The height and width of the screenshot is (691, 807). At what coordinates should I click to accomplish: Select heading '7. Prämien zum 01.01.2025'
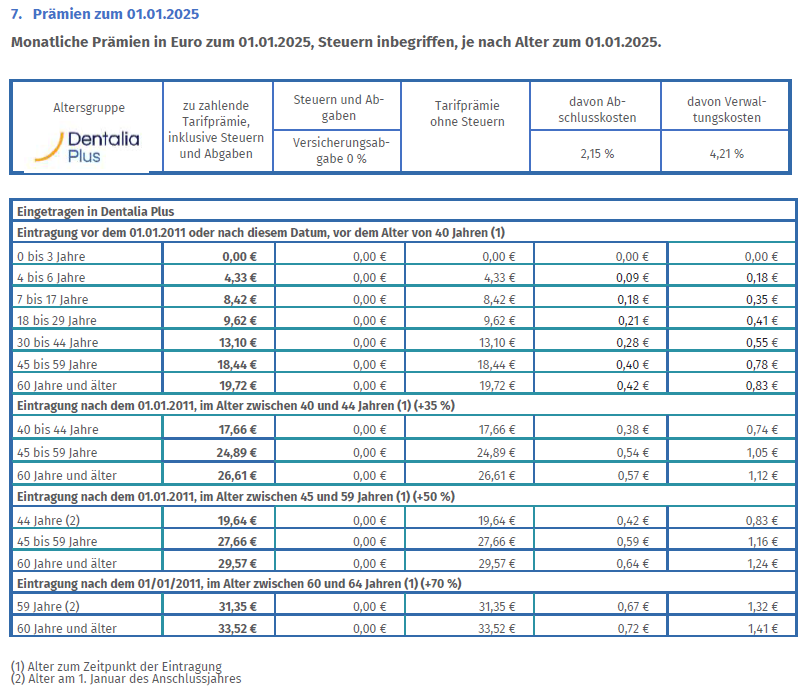coord(105,14)
